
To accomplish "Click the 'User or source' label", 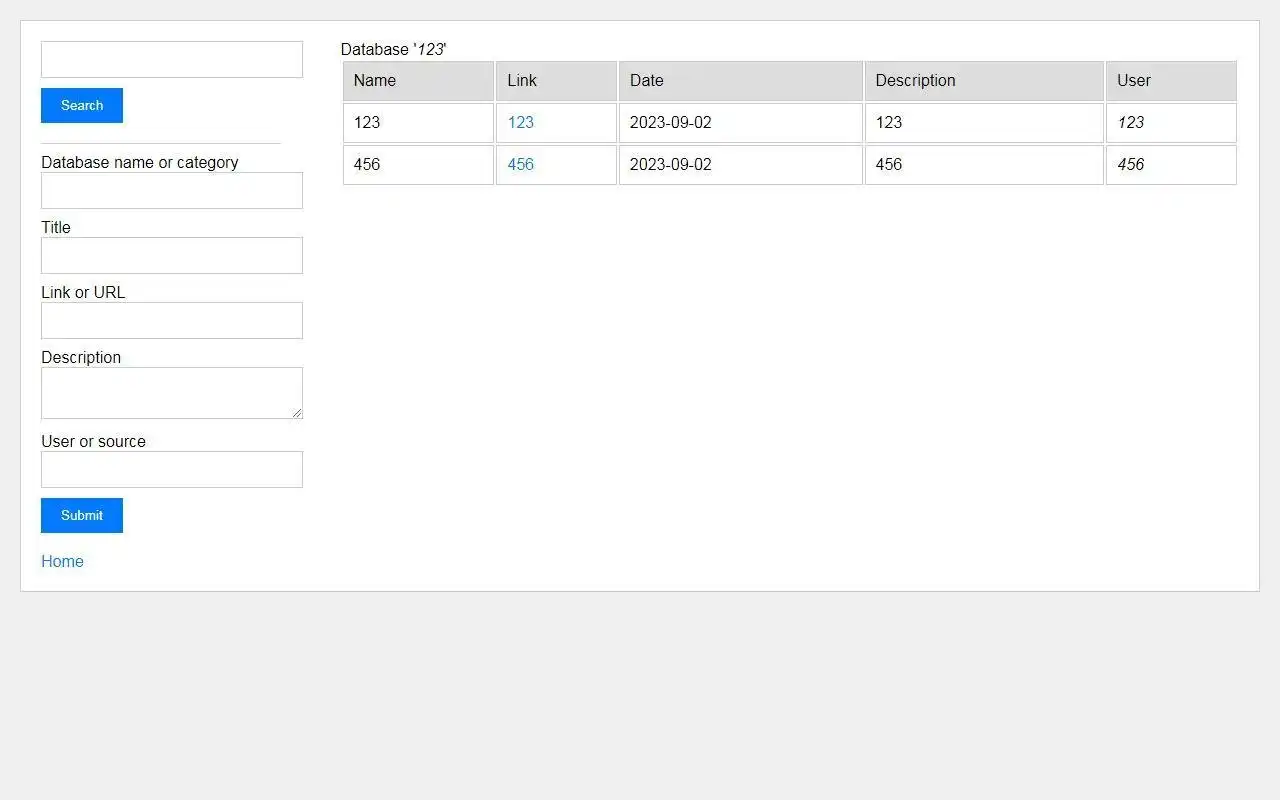I will [93, 441].
